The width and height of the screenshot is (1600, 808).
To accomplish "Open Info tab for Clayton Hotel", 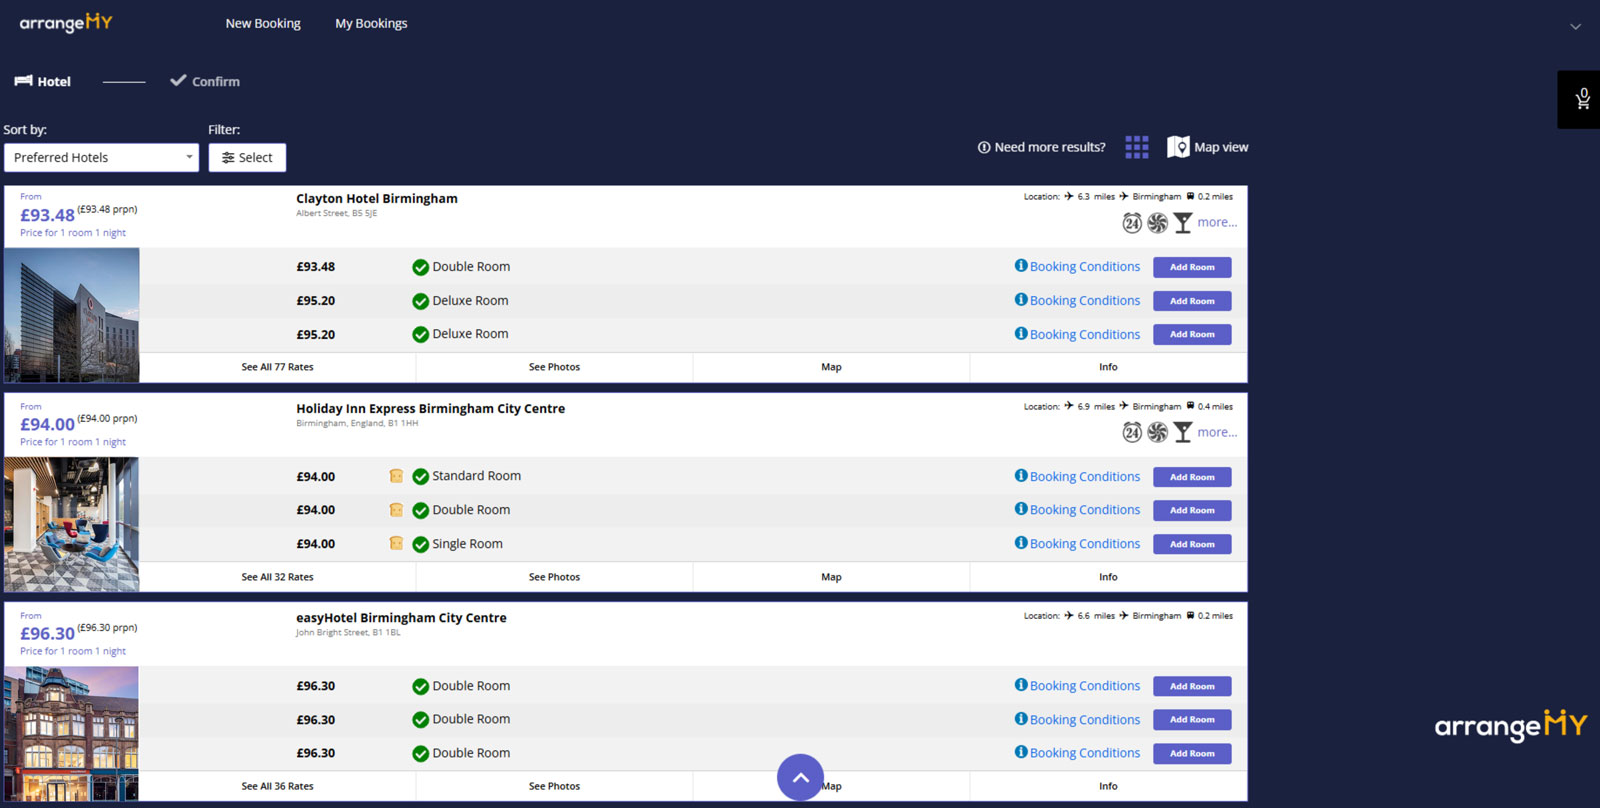I will 1108,367.
